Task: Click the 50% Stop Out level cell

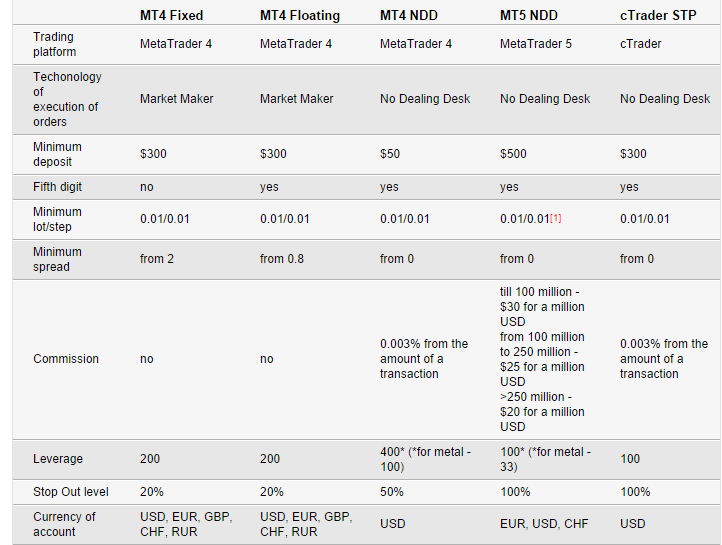Action: point(392,492)
